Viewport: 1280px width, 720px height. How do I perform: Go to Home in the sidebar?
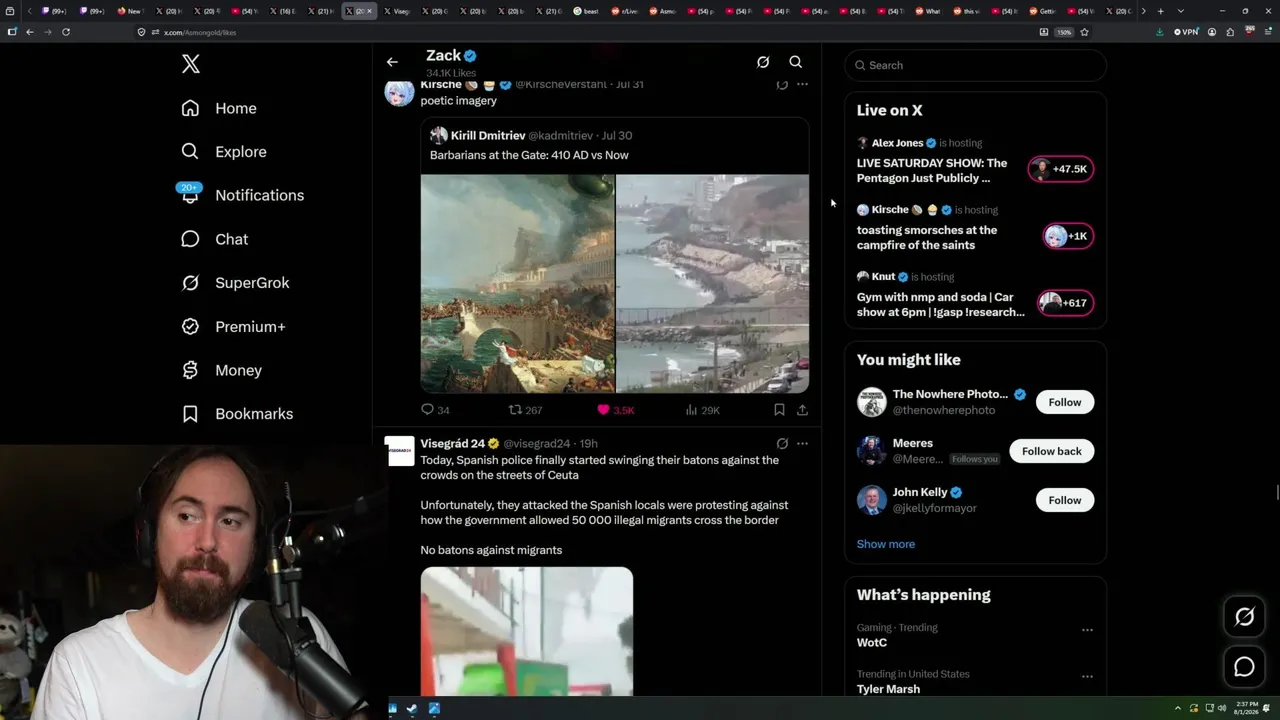(219, 108)
